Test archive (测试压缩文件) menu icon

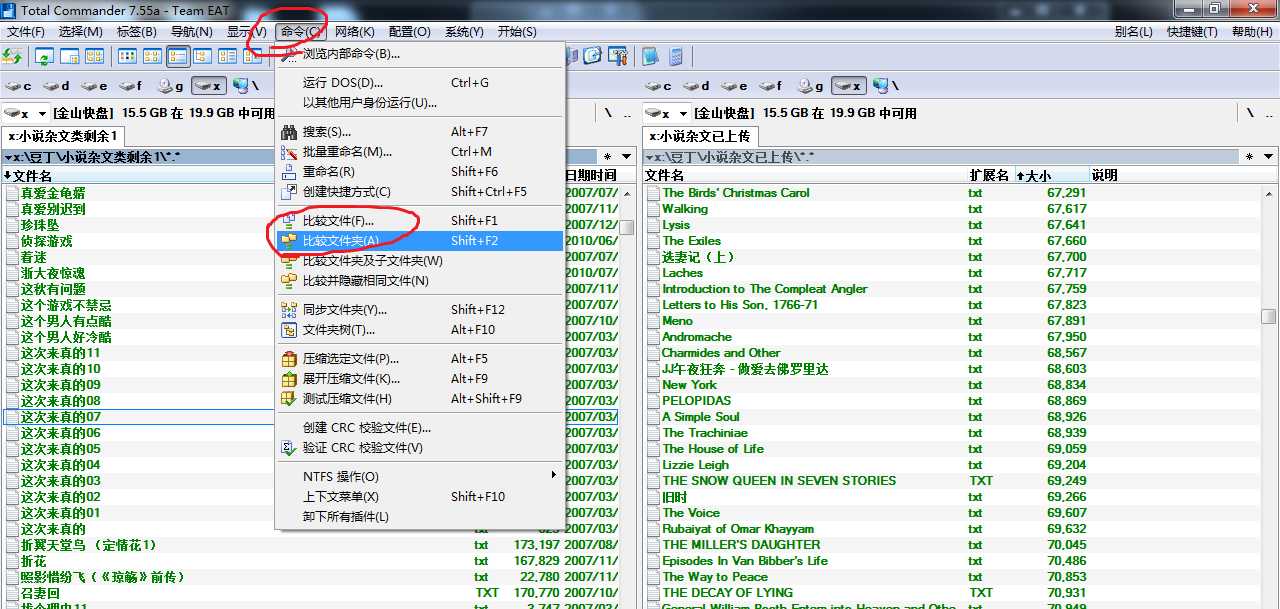pos(289,399)
